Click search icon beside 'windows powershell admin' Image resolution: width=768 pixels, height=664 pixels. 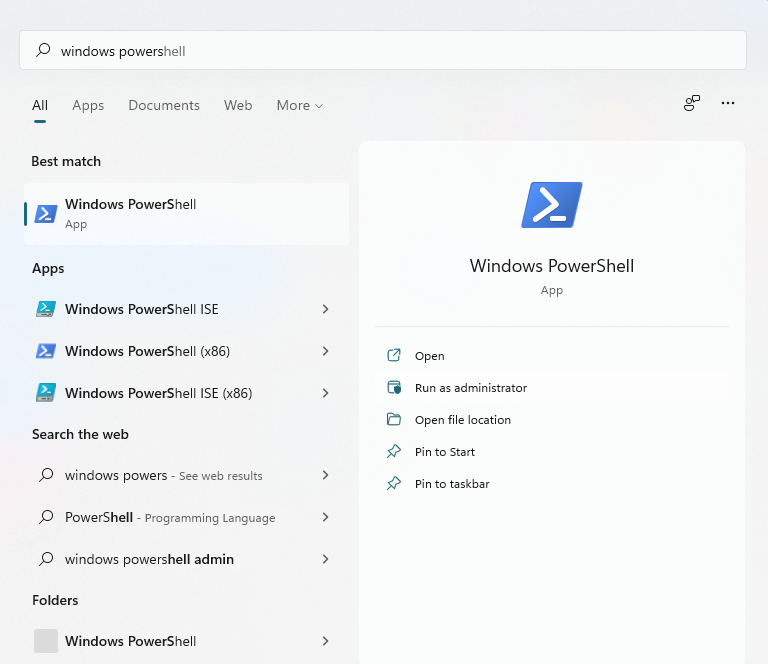pyautogui.click(x=46, y=559)
